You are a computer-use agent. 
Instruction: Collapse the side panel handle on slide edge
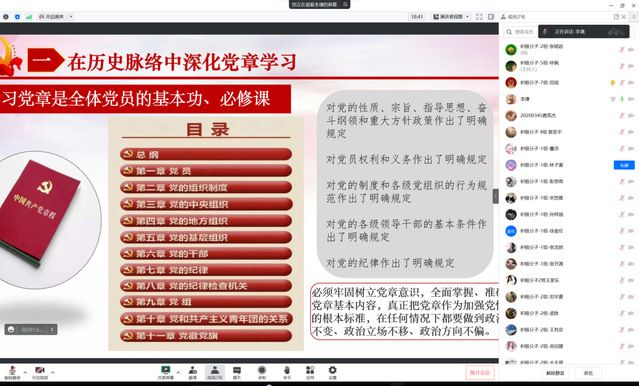coord(496,196)
